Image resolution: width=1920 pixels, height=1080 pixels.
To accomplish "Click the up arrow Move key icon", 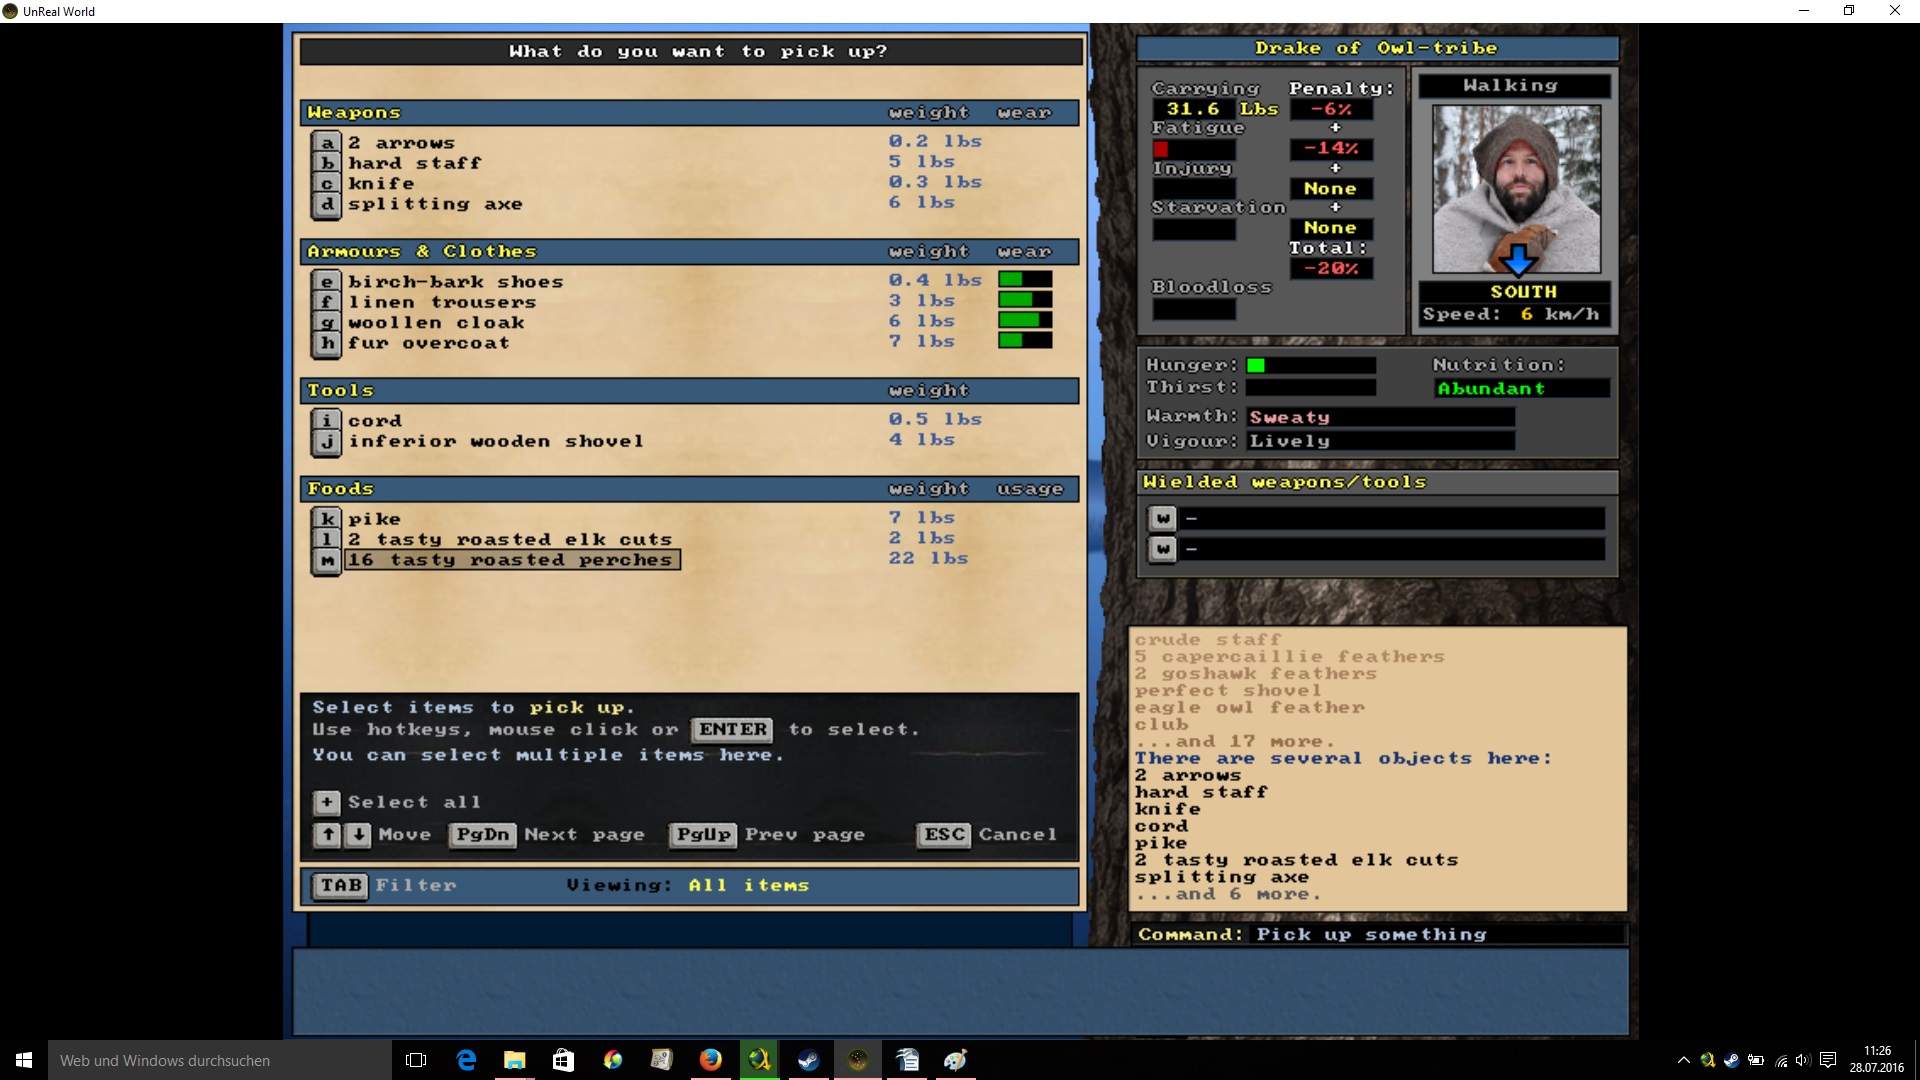I will point(327,834).
